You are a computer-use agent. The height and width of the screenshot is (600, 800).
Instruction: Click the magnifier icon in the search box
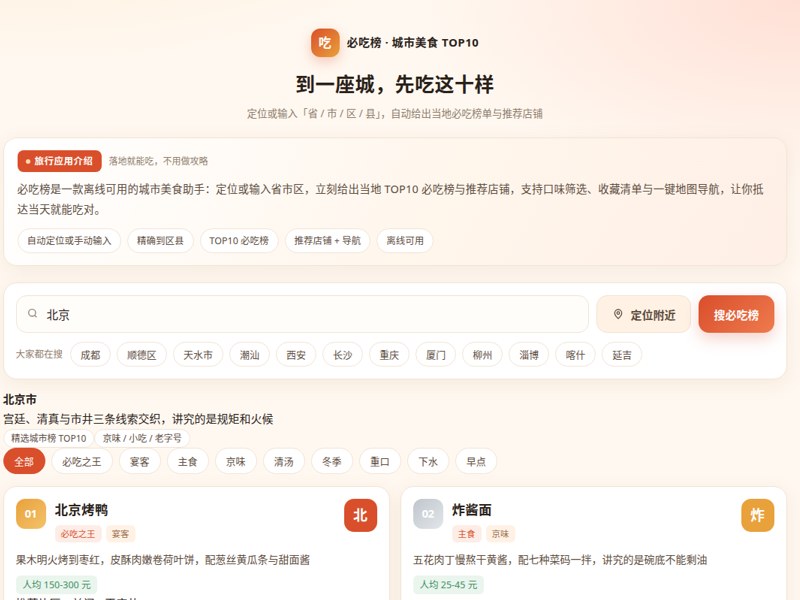(x=32, y=314)
